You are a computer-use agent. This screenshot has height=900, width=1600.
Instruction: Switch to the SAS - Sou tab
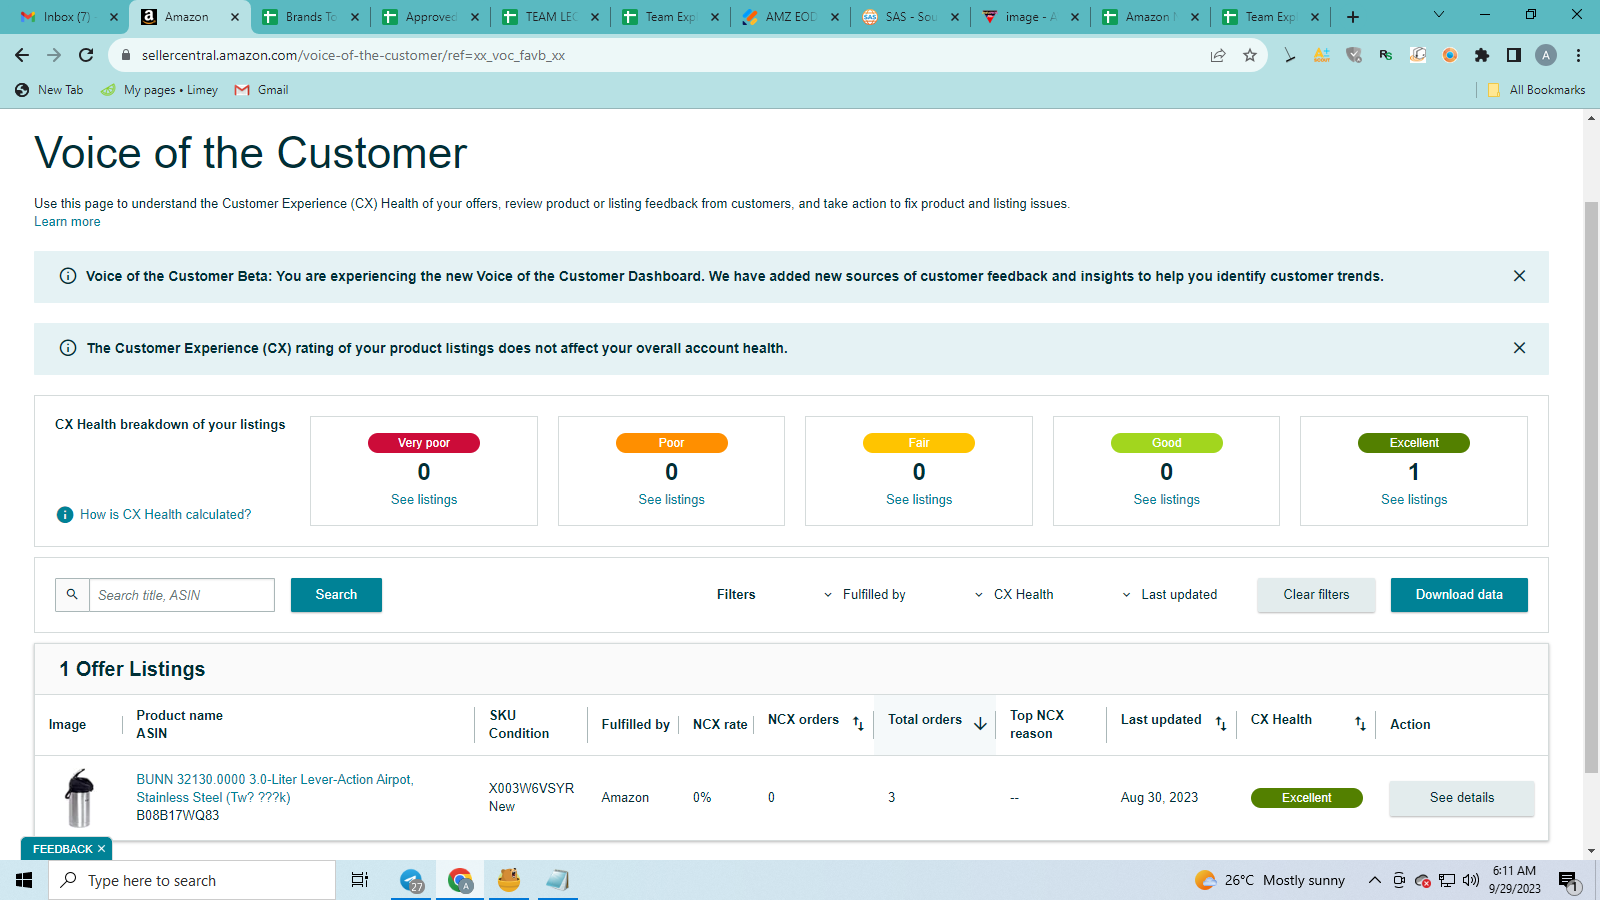[x=912, y=17]
